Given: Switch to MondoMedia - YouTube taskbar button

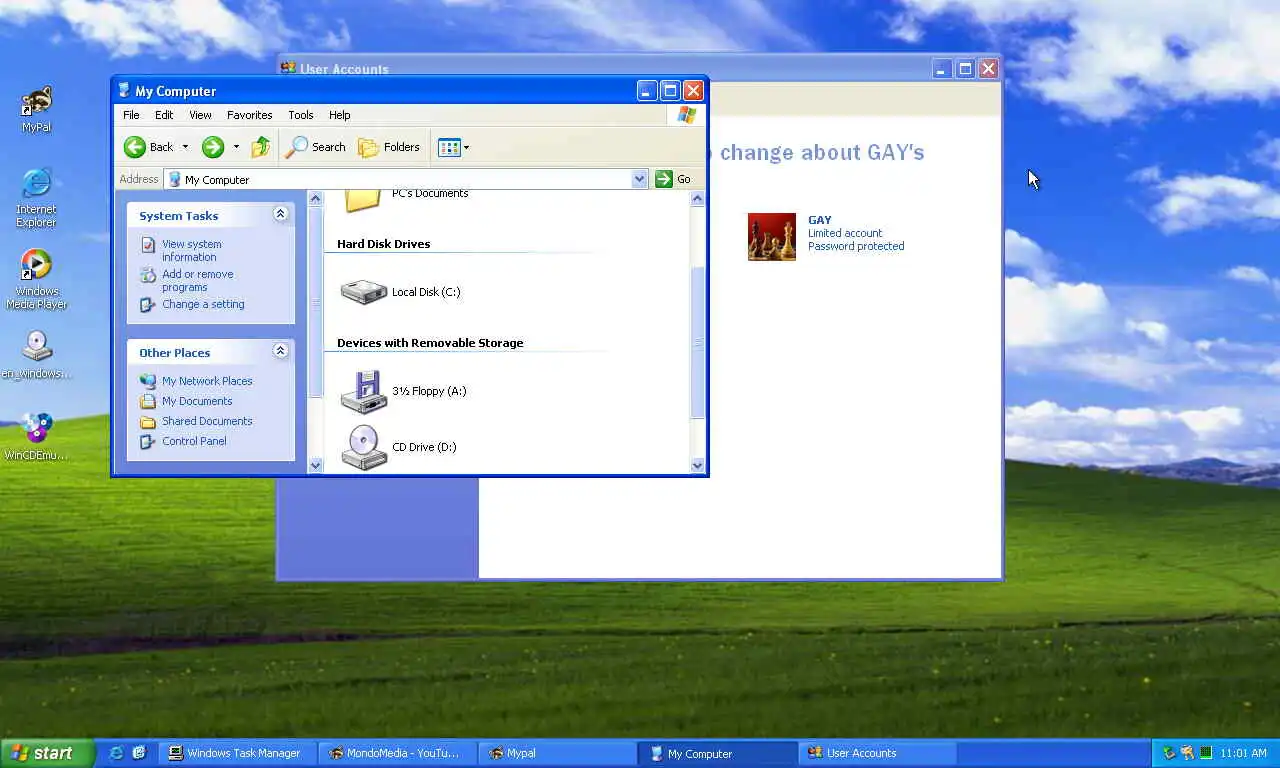Looking at the screenshot, I should (398, 753).
